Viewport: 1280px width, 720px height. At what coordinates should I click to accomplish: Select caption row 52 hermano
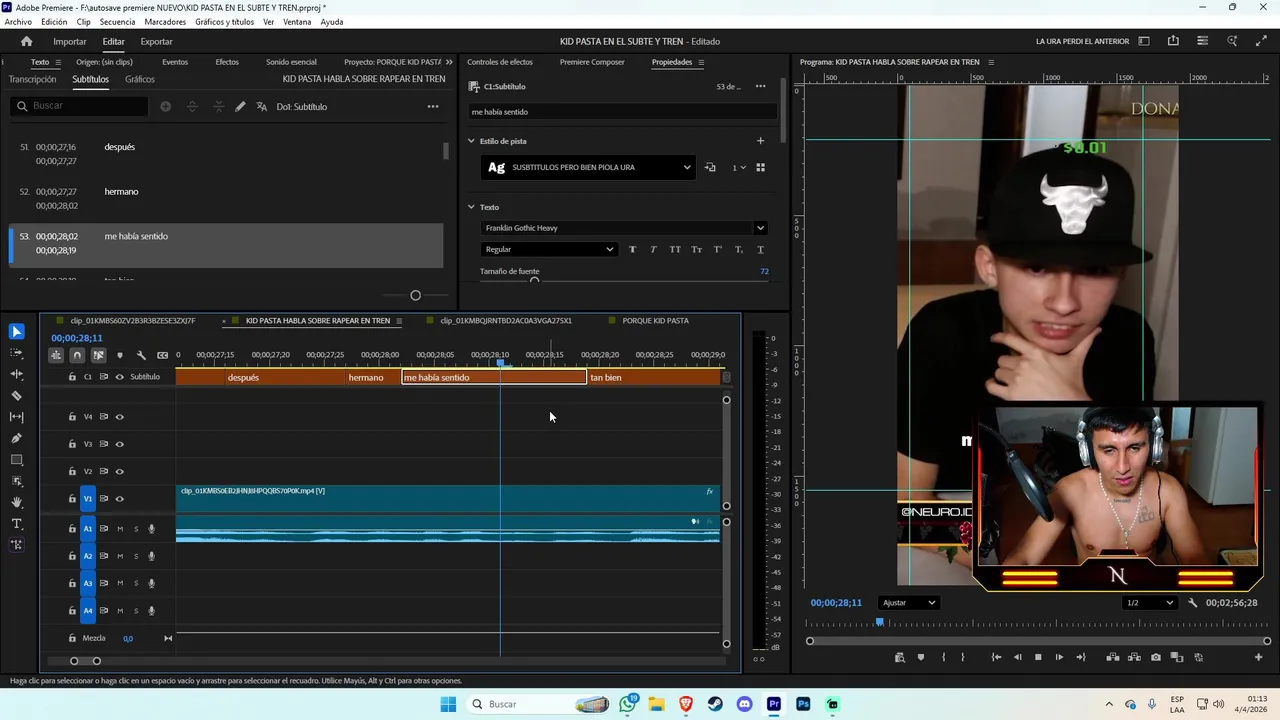tap(226, 198)
